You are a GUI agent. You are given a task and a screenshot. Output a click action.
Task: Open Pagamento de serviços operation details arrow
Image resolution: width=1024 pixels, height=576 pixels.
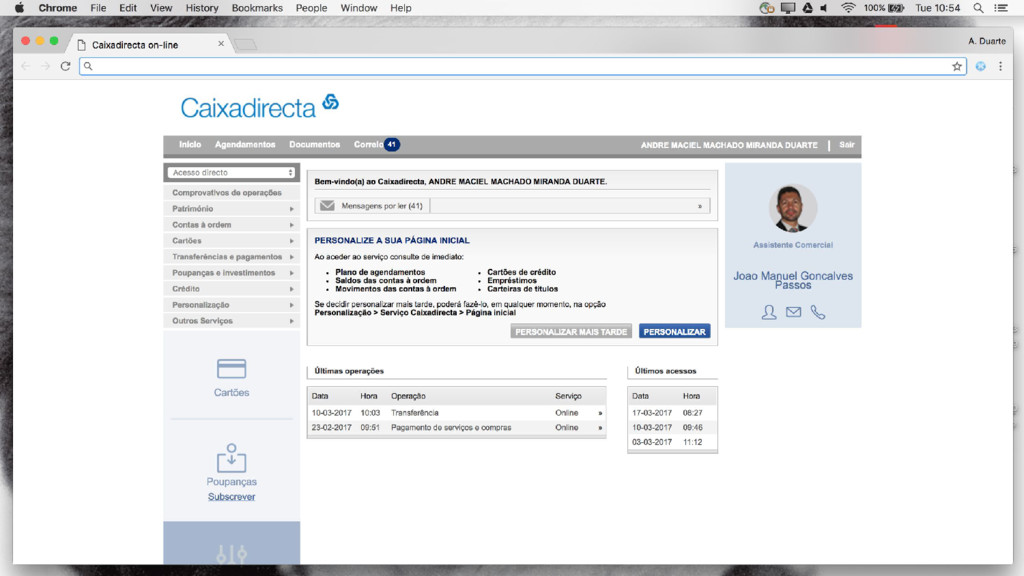click(600, 428)
